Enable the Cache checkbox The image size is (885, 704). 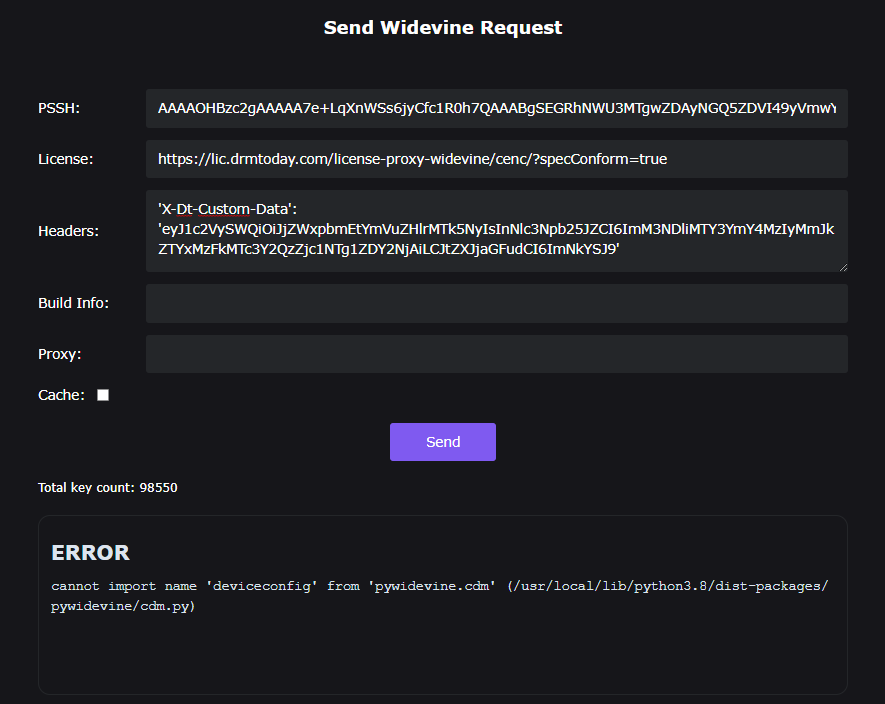[103, 395]
